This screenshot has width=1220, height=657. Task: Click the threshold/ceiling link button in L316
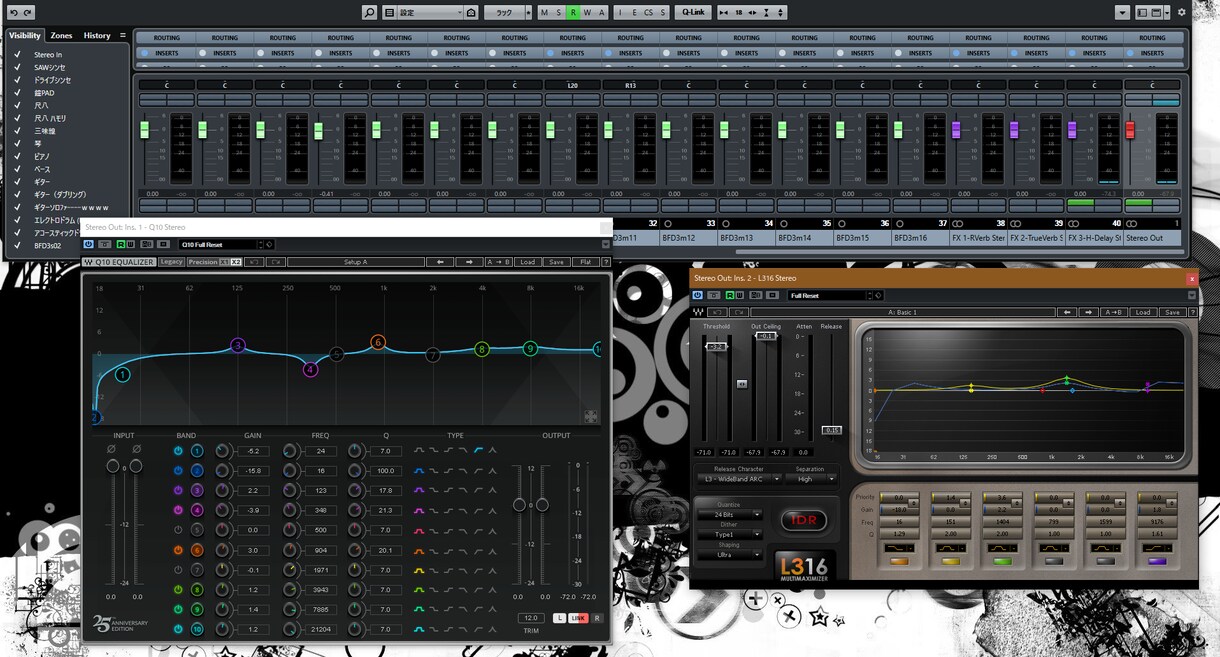point(741,384)
